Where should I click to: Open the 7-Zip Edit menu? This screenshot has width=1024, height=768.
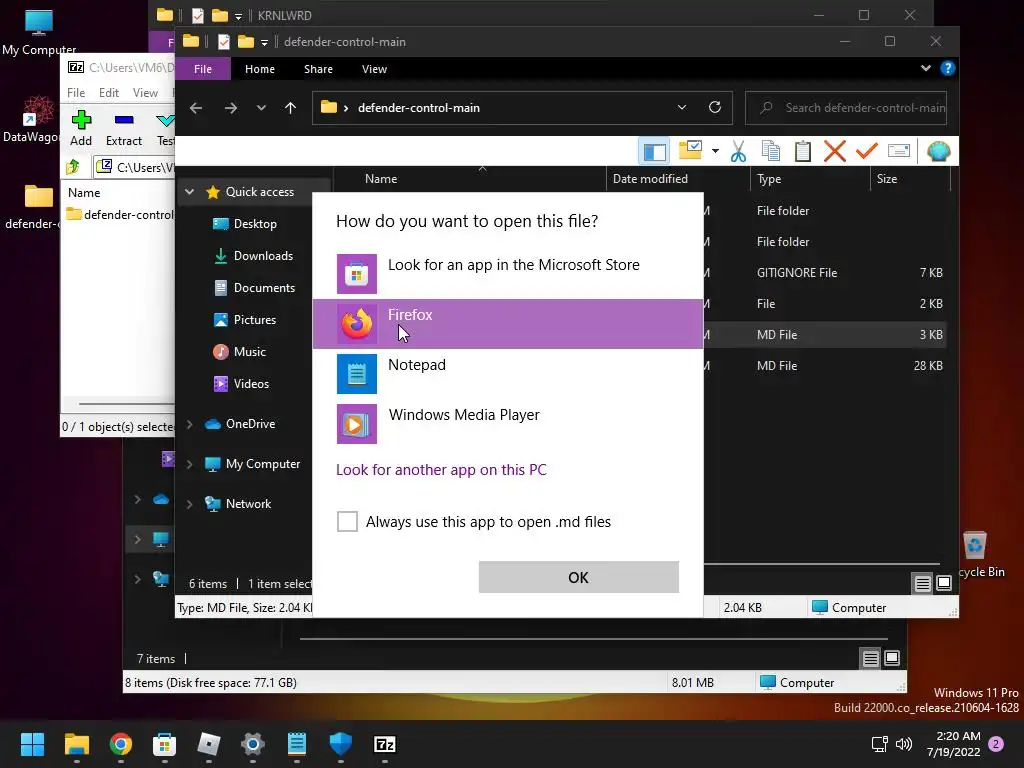pos(108,93)
